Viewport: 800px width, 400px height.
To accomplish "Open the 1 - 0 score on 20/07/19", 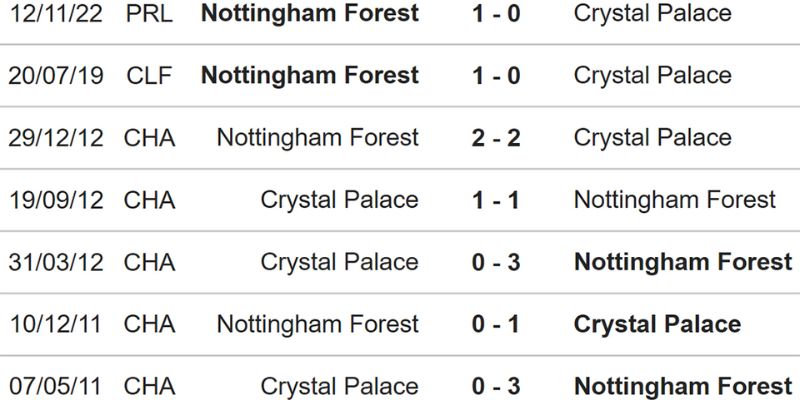I will pyautogui.click(x=496, y=76).
